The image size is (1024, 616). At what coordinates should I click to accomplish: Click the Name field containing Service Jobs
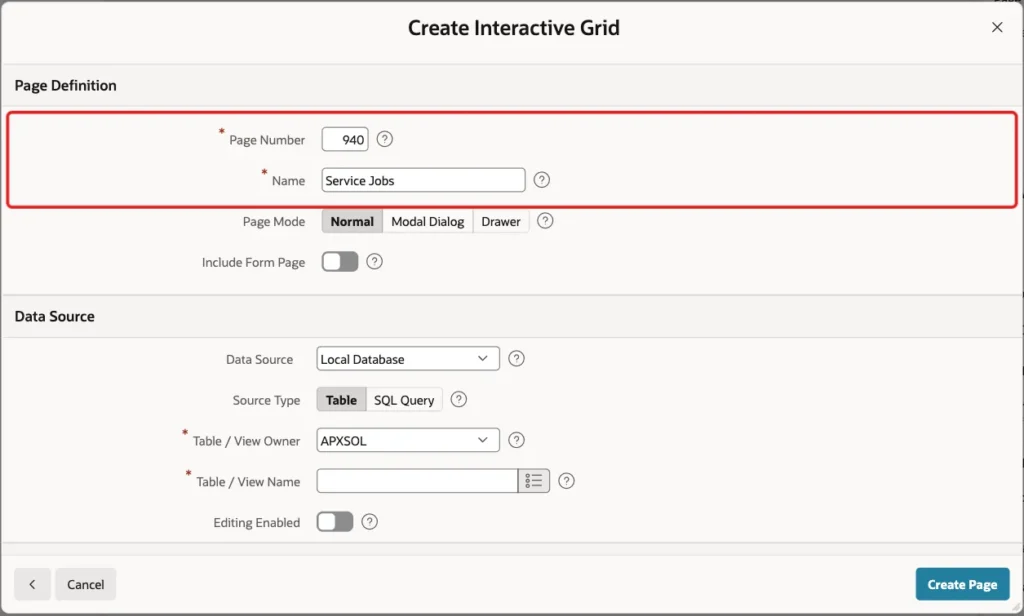tap(423, 180)
